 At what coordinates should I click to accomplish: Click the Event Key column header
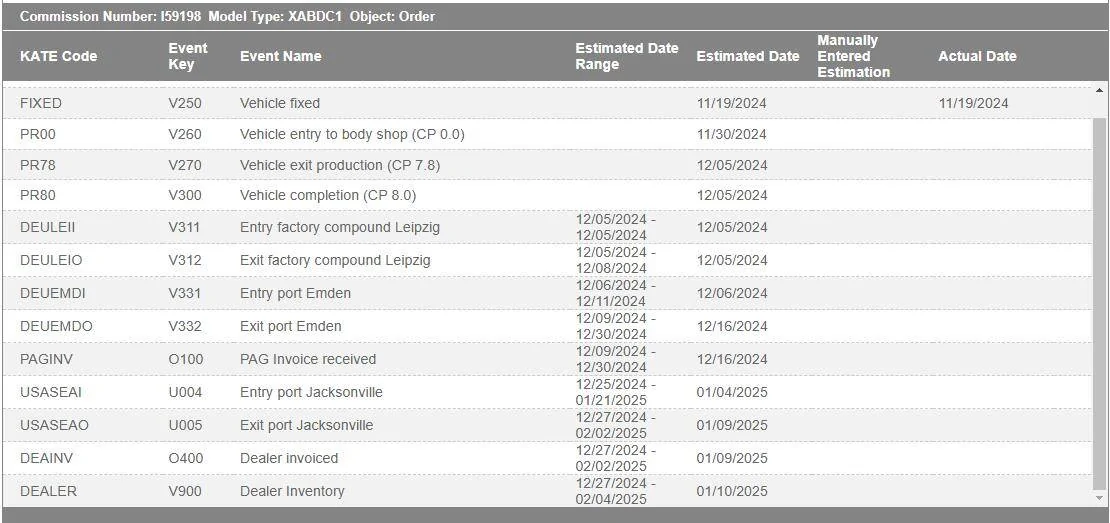coord(188,56)
